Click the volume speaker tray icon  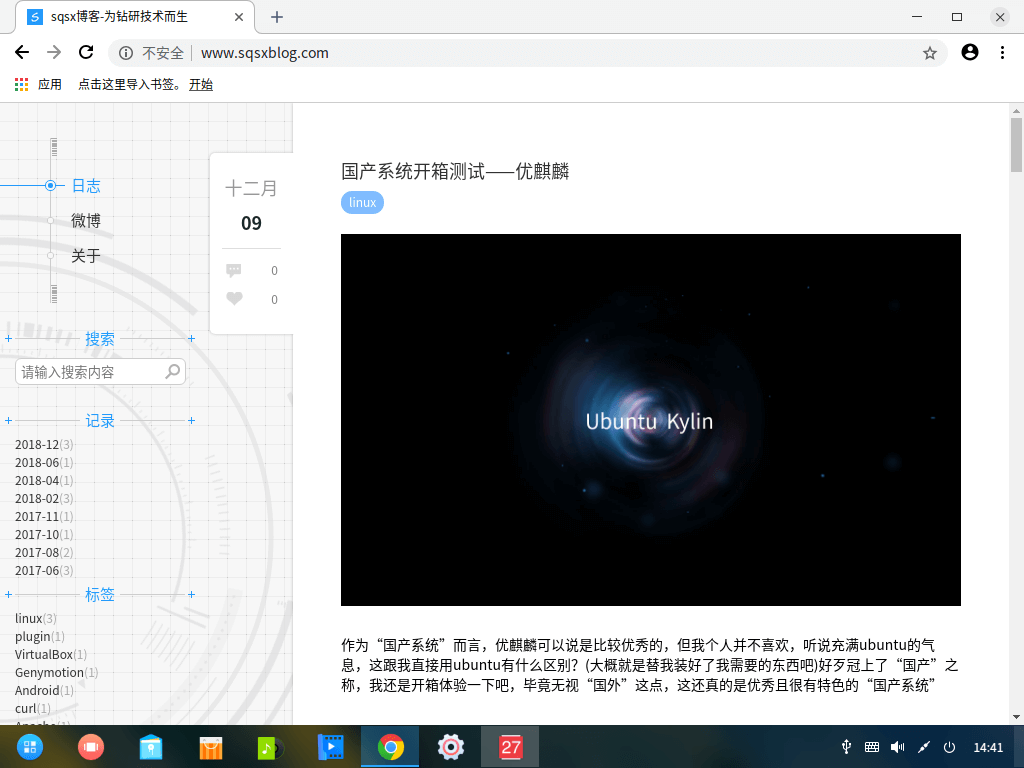[898, 747]
